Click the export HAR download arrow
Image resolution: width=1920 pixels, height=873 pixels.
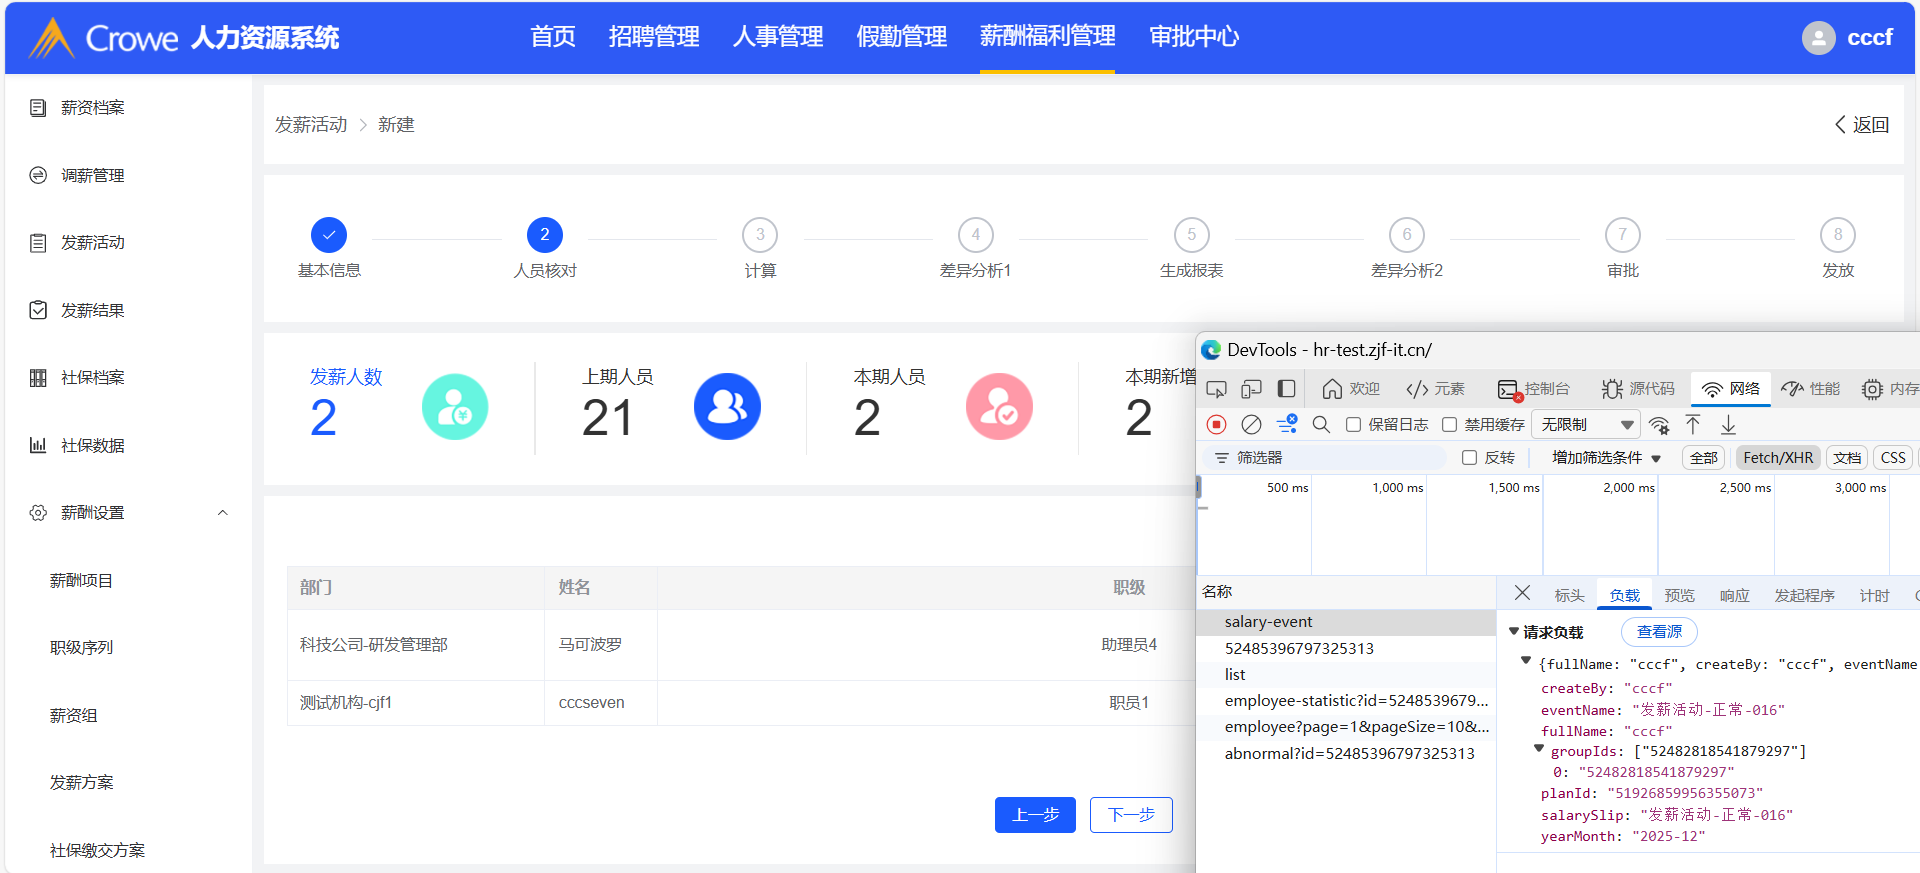click(1728, 425)
